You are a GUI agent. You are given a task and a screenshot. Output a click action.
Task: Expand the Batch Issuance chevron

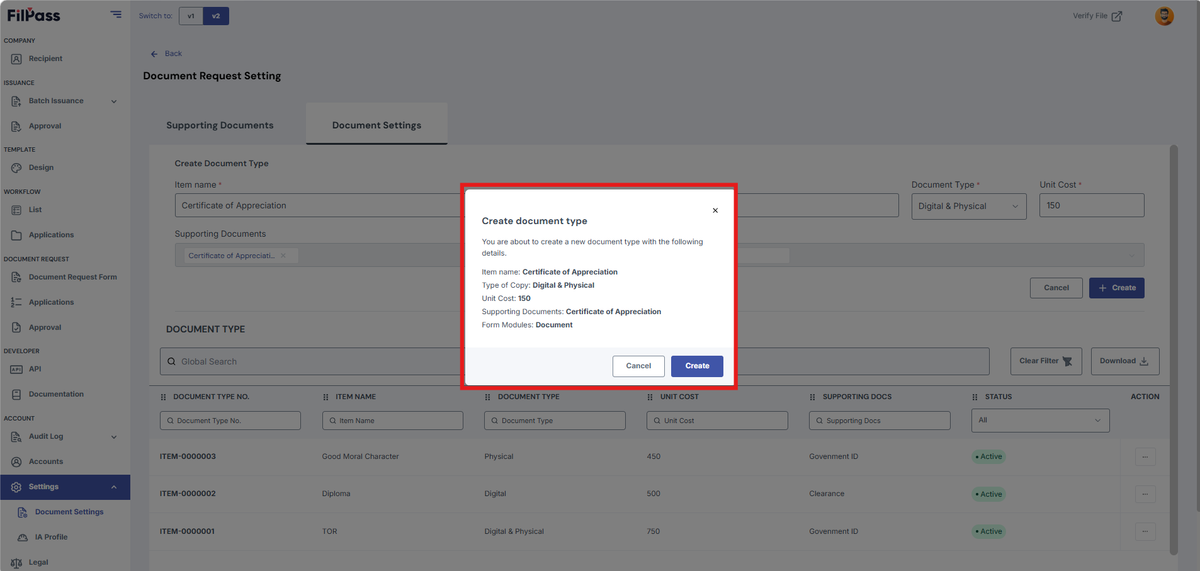(x=114, y=101)
